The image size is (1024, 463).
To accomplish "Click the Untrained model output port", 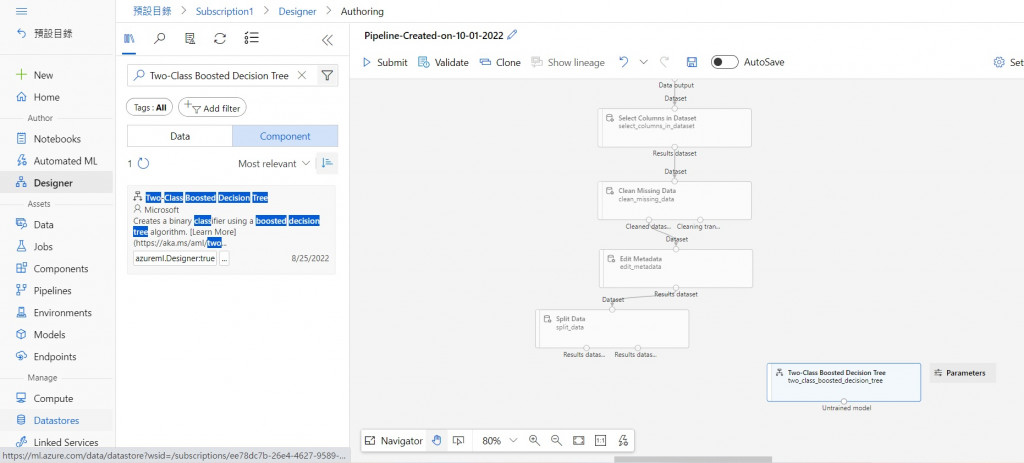I will coord(844,402).
